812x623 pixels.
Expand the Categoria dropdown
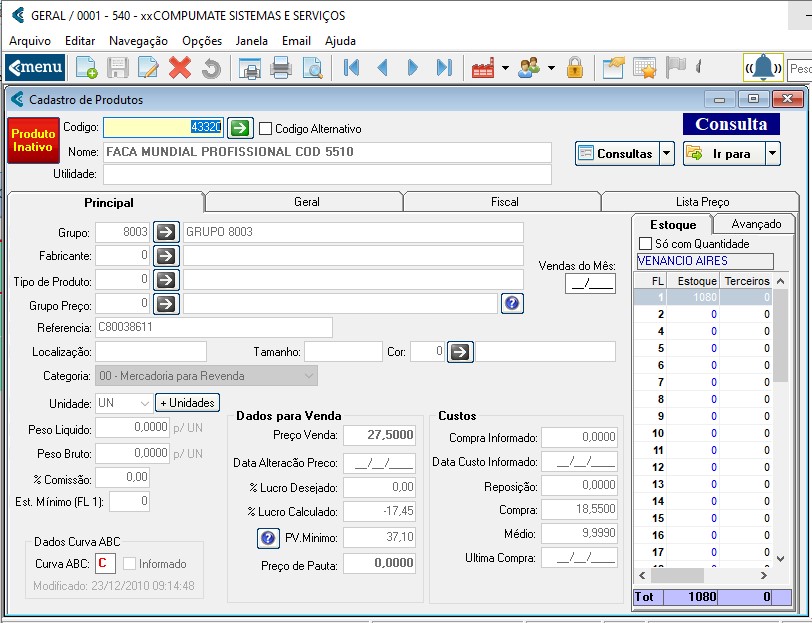[308, 376]
